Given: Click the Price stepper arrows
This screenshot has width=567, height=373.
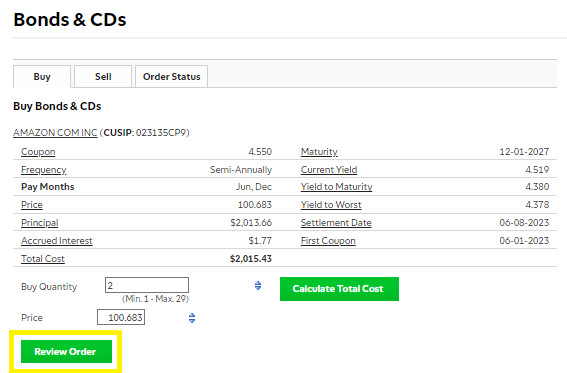Looking at the screenshot, I should click(192, 318).
